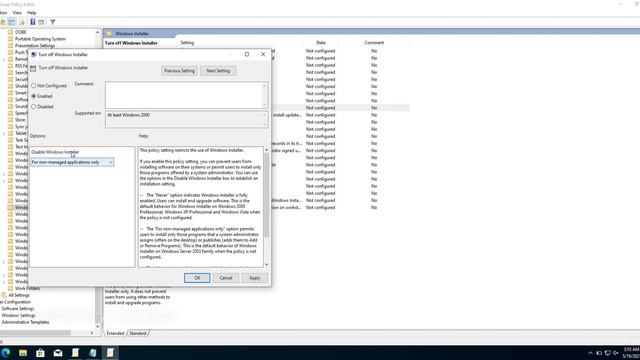
Task: Click the console tree scroll up arrow
Action: (x=98, y=32)
